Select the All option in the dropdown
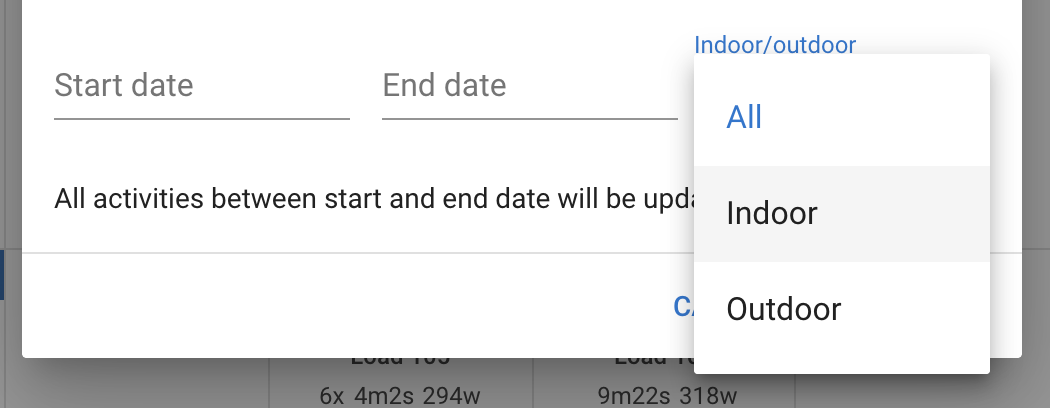The height and width of the screenshot is (408, 1050). [x=842, y=117]
